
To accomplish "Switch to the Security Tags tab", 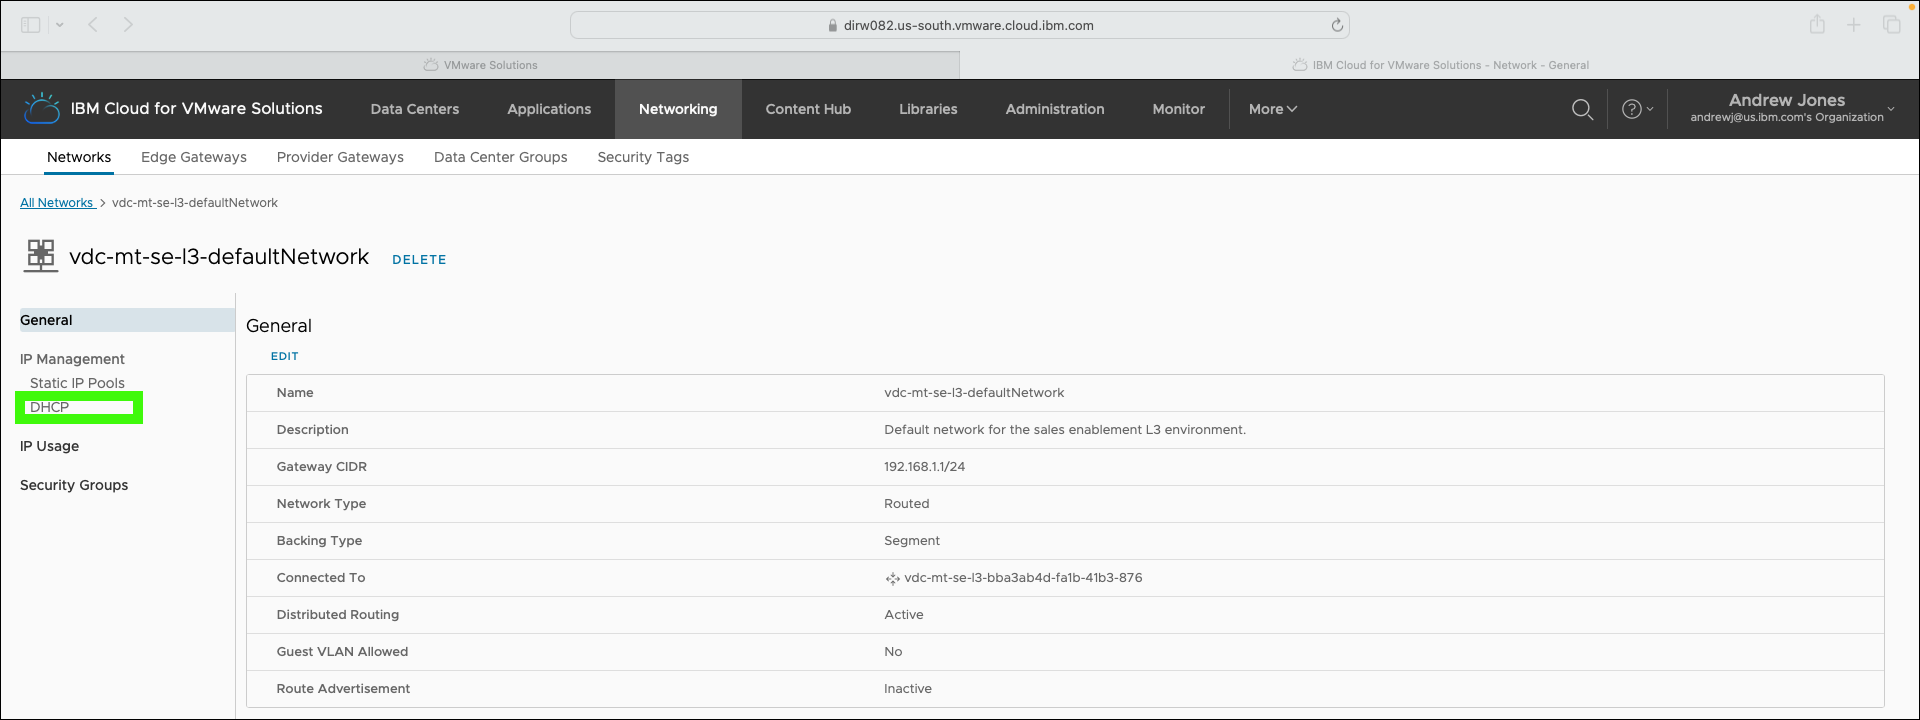I will (x=643, y=157).
